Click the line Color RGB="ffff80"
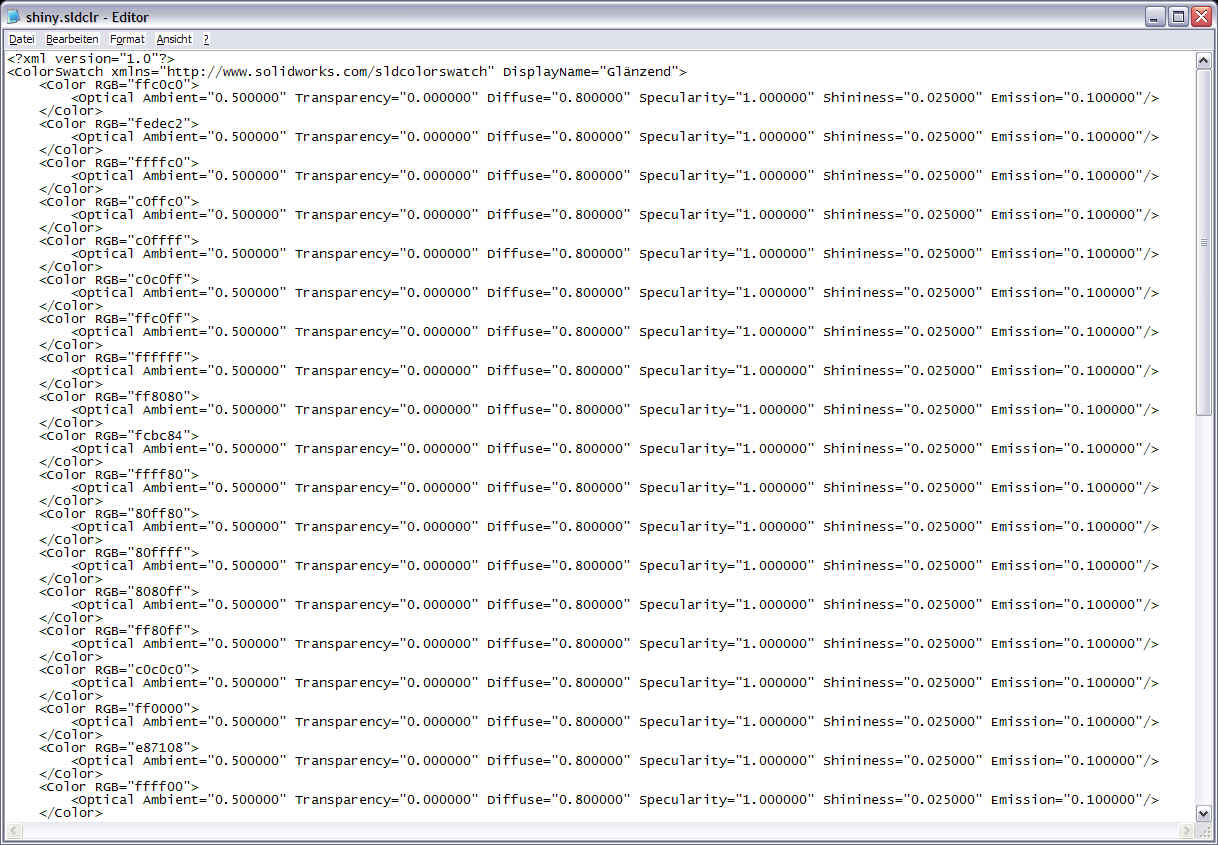Screen dimensions: 1218x845 click(x=119, y=475)
